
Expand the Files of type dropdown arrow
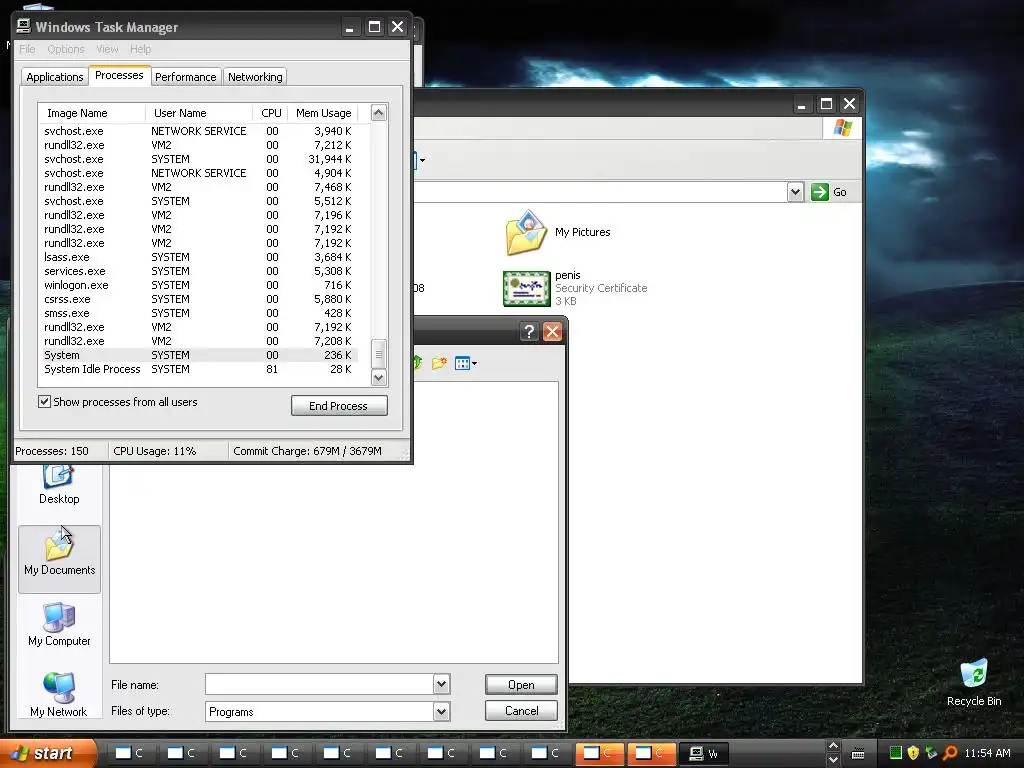coord(441,711)
